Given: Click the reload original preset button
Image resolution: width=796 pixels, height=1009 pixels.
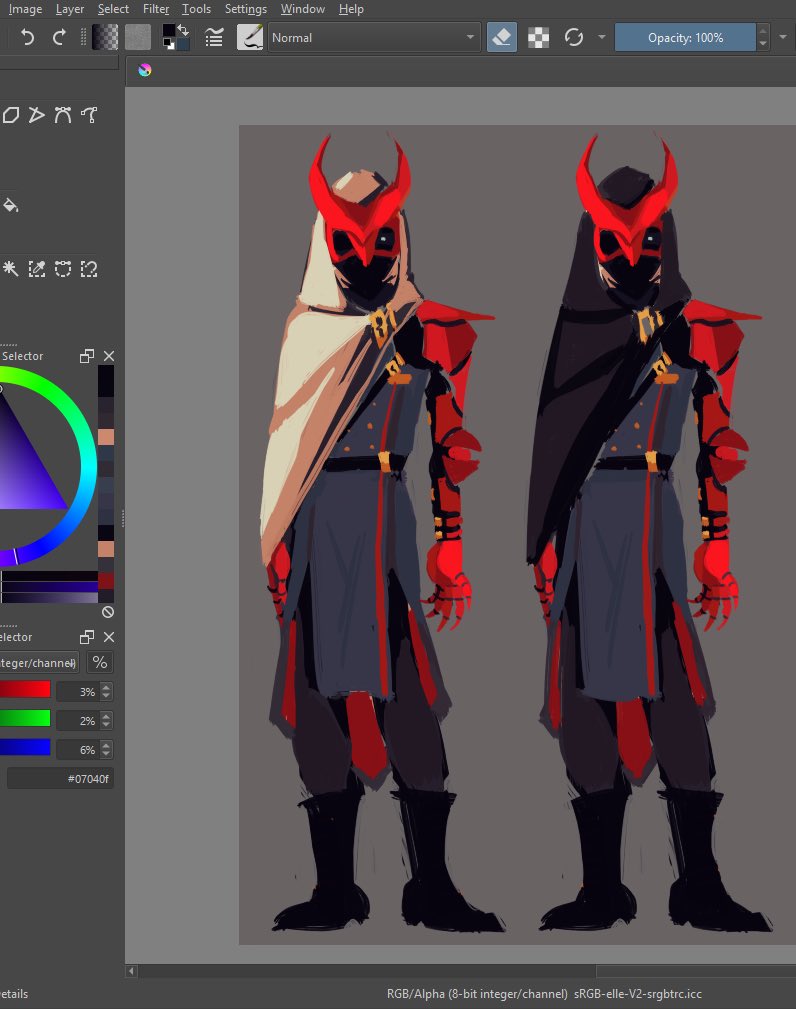Looking at the screenshot, I should pyautogui.click(x=573, y=37).
